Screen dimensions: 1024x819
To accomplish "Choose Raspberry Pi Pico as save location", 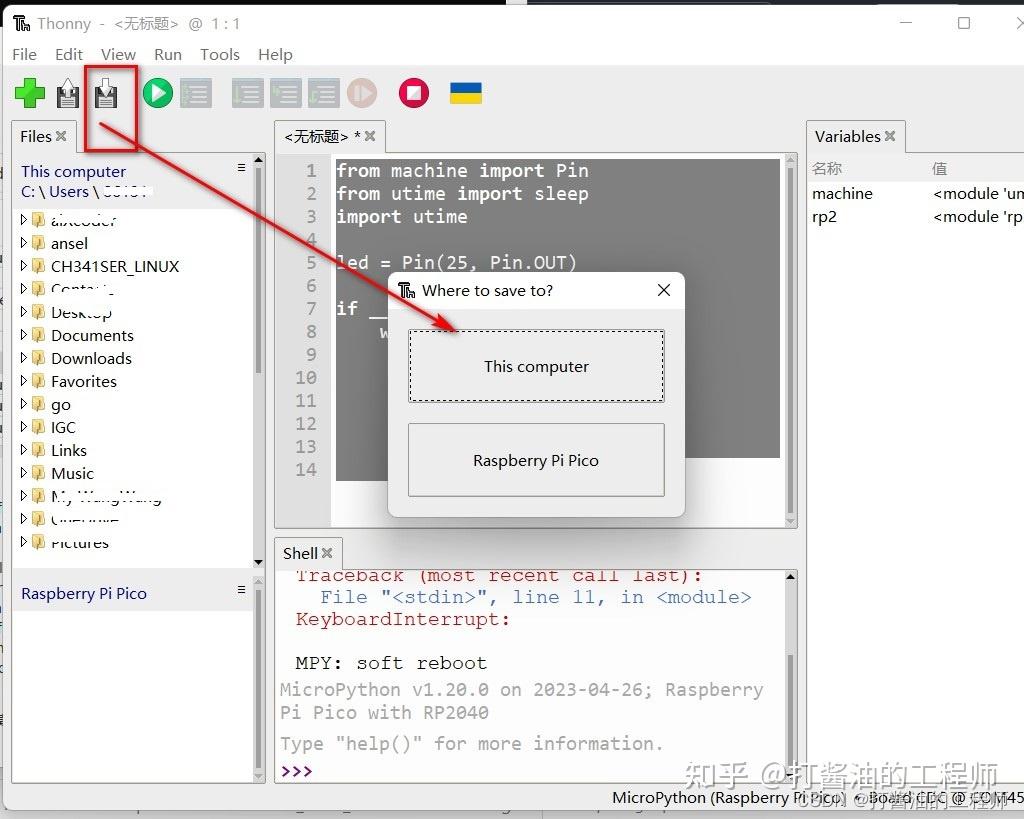I will (x=536, y=460).
